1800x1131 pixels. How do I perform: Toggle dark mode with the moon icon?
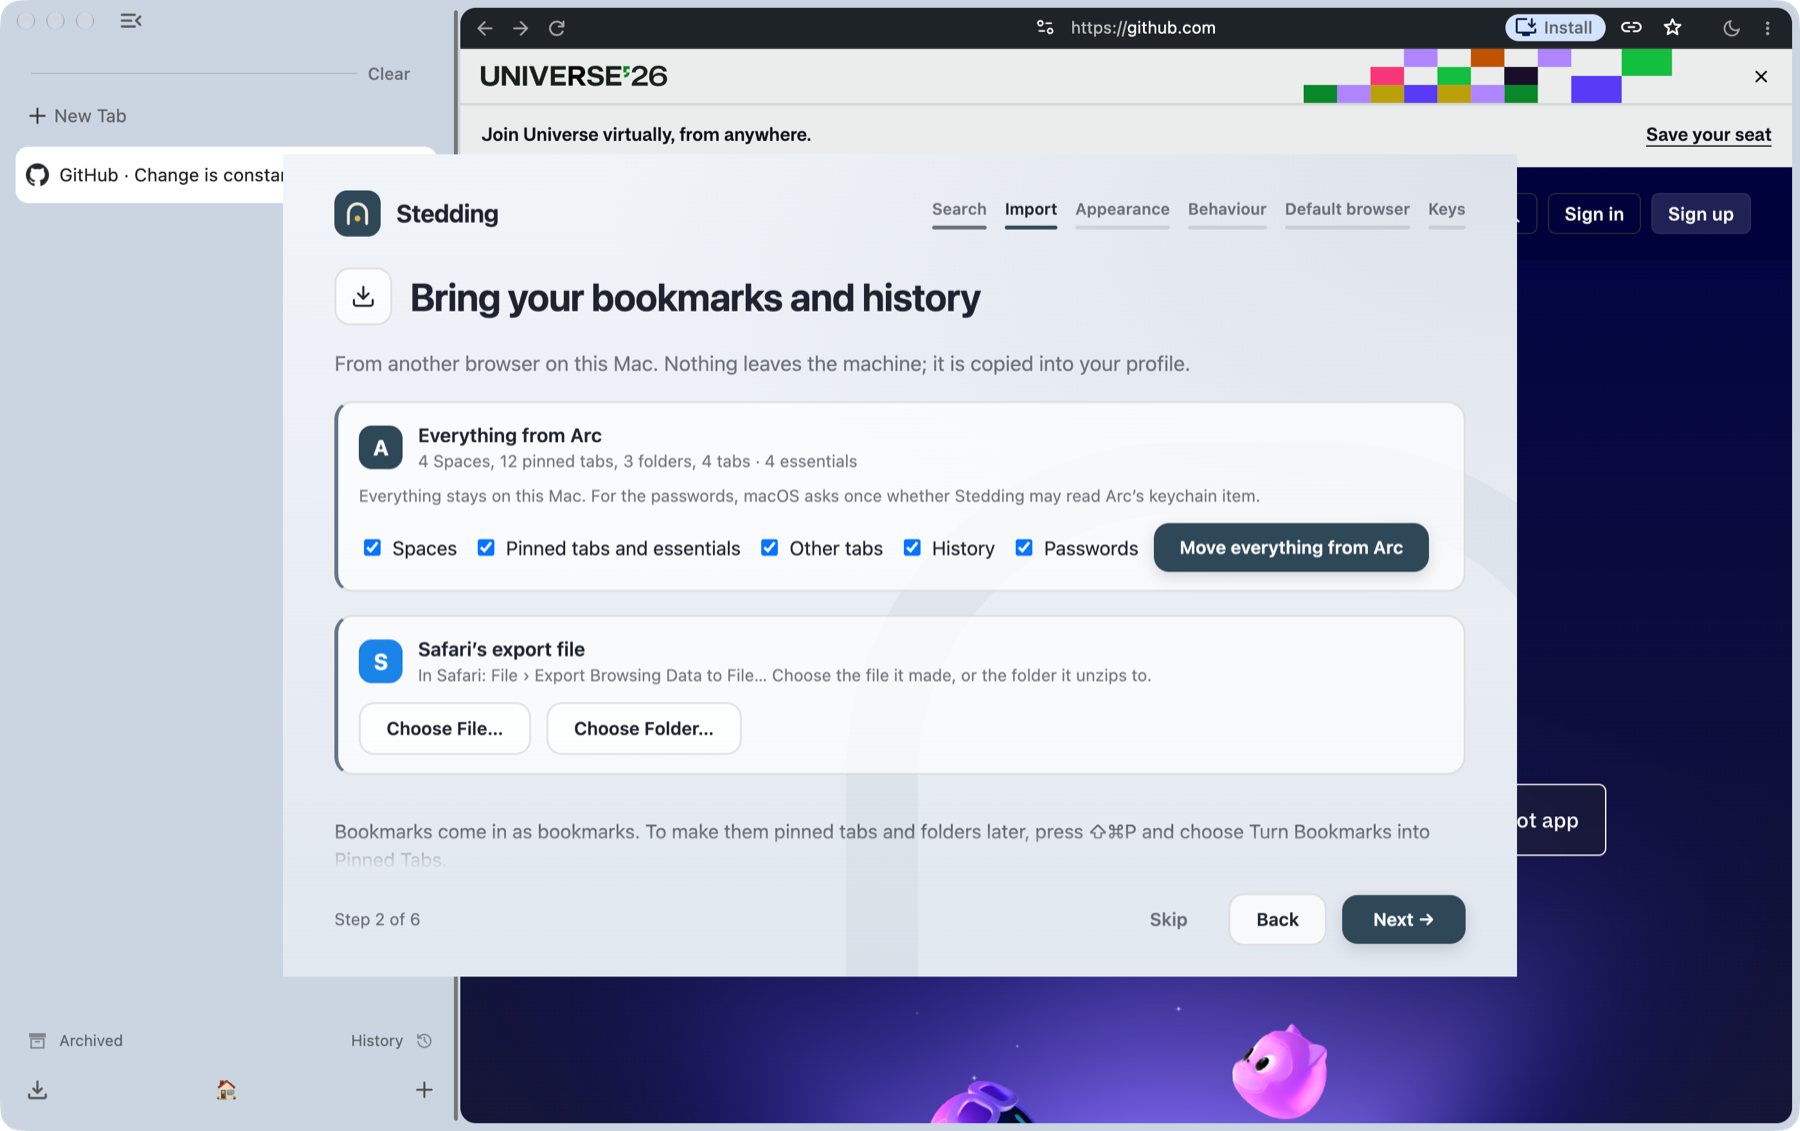coord(1731,28)
